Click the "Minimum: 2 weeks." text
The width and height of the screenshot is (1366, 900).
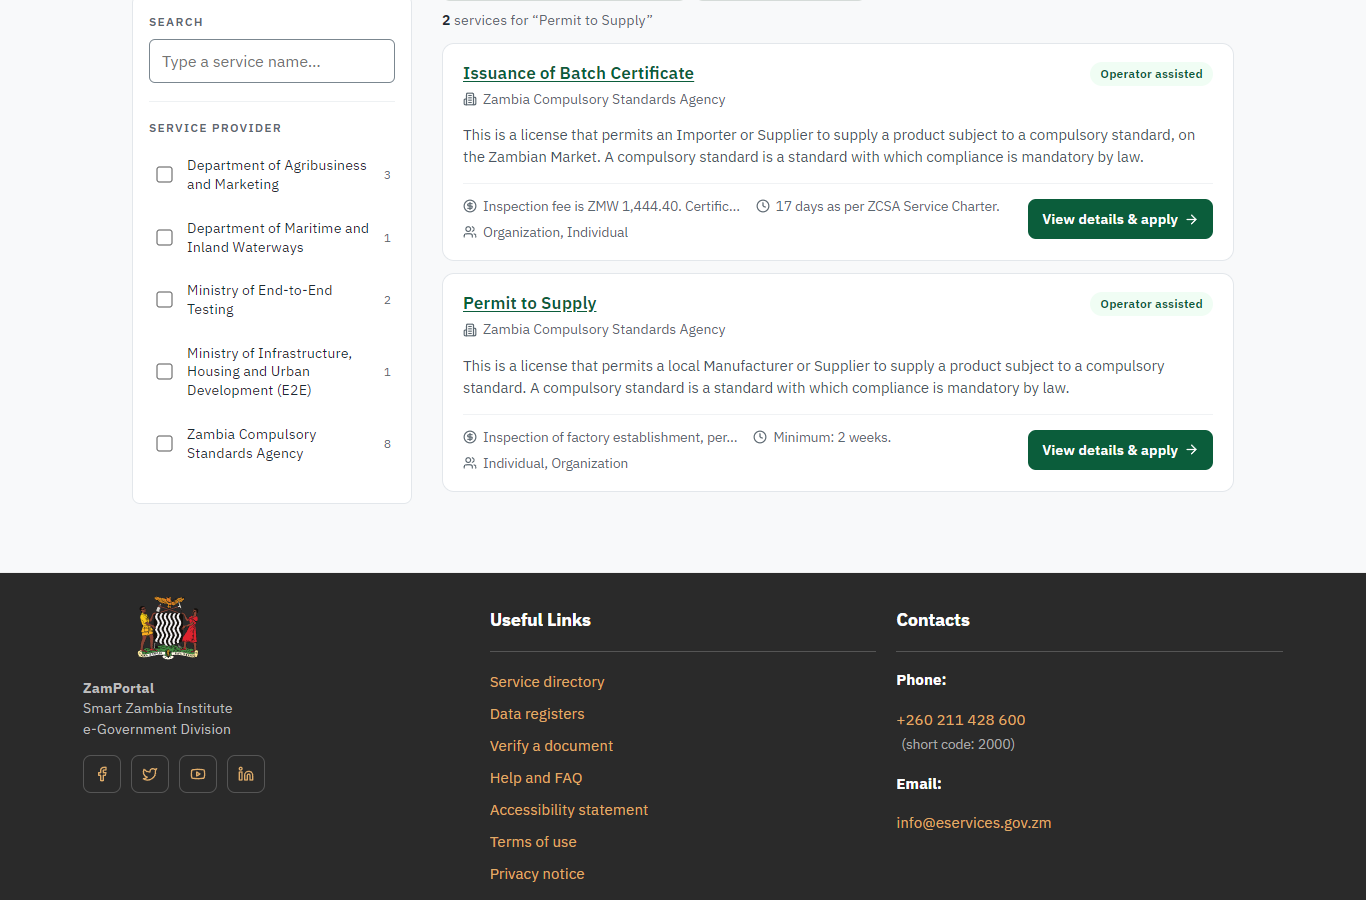click(832, 438)
